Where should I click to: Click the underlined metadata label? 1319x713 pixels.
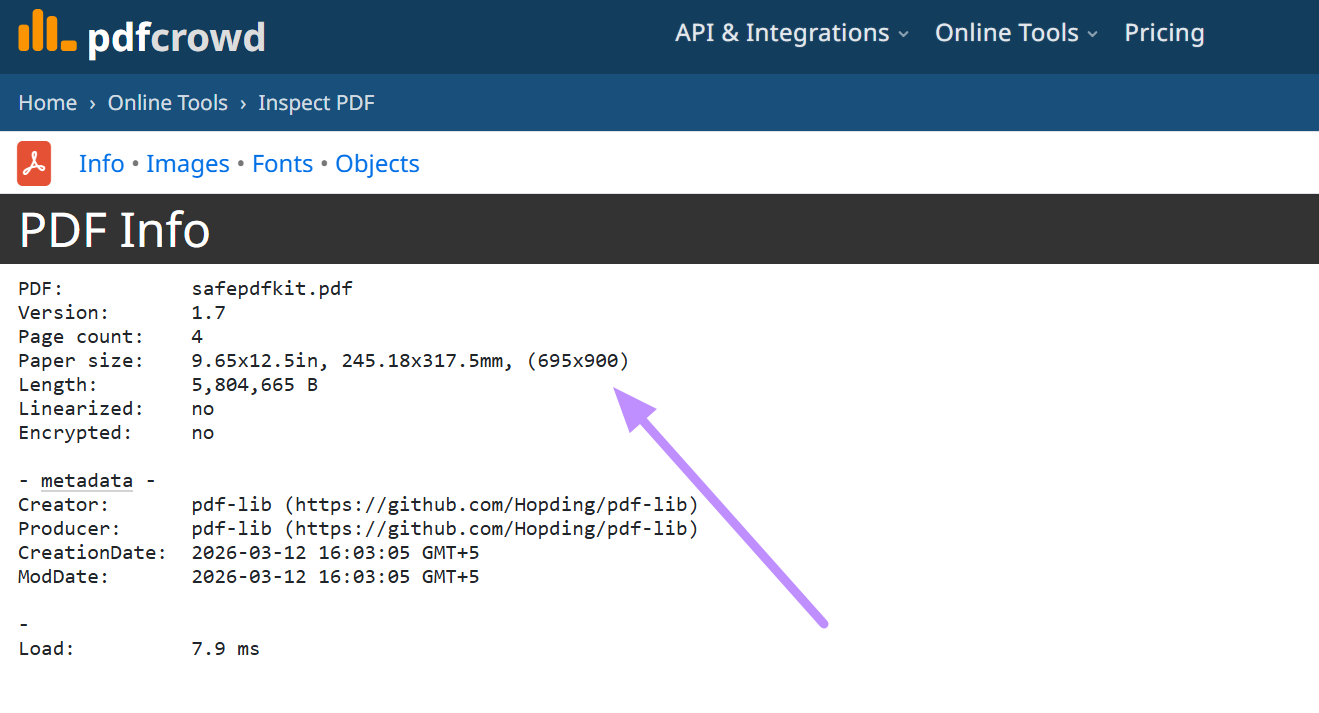click(87, 481)
